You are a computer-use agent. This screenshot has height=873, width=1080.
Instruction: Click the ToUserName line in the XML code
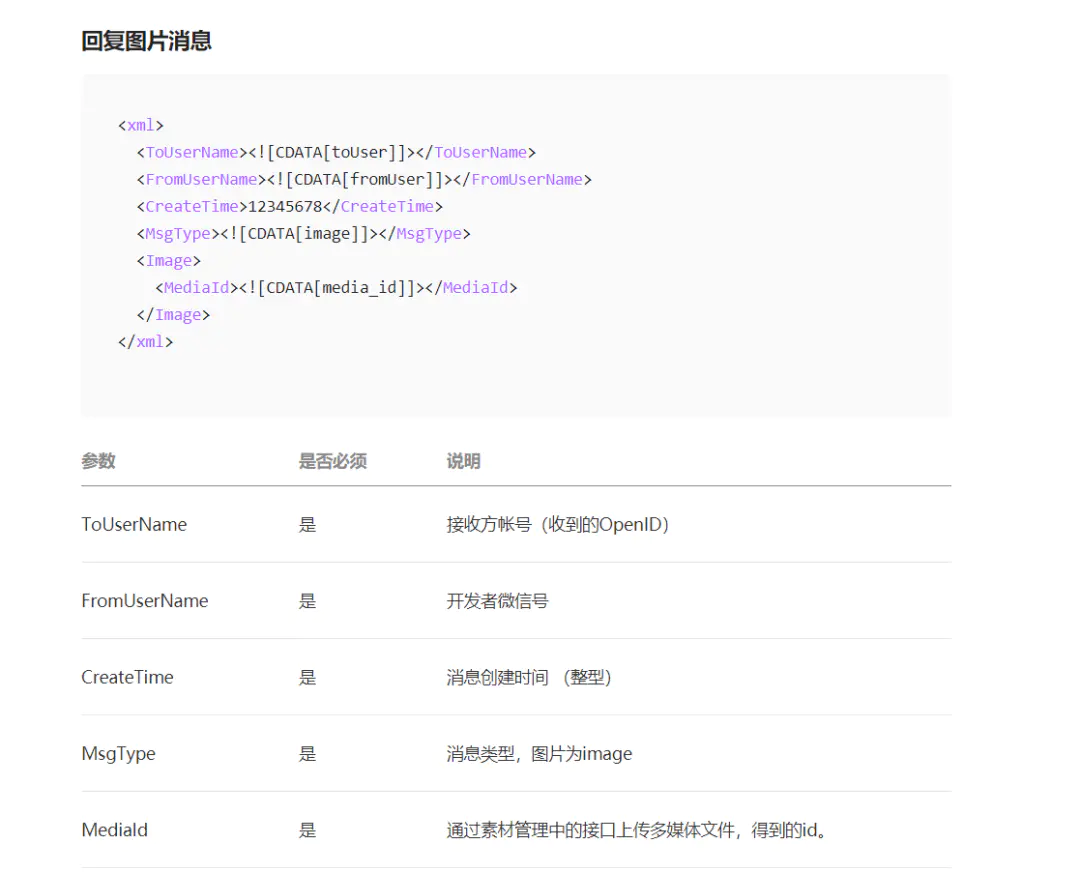[336, 152]
